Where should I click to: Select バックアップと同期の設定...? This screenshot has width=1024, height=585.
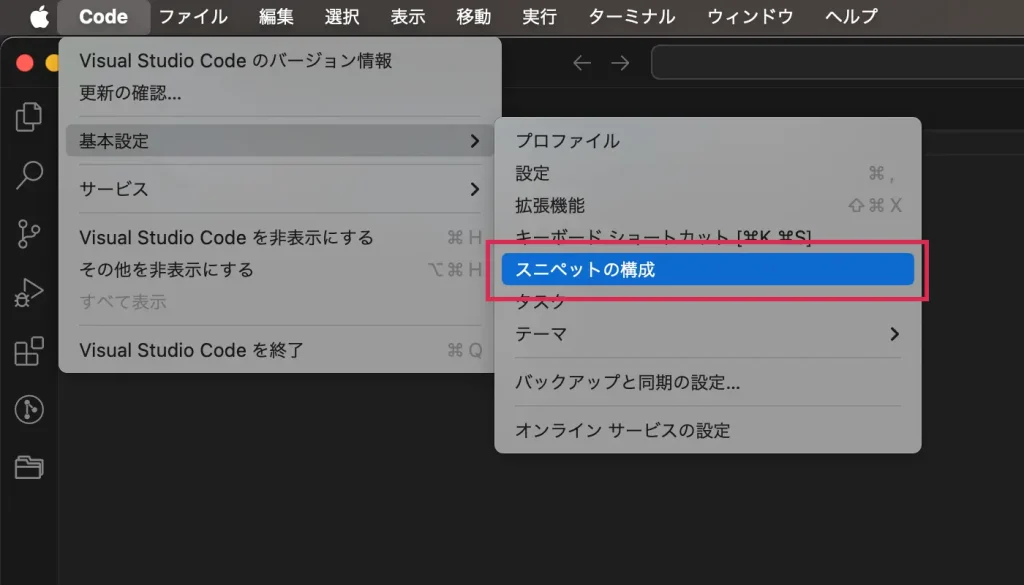tap(708, 382)
